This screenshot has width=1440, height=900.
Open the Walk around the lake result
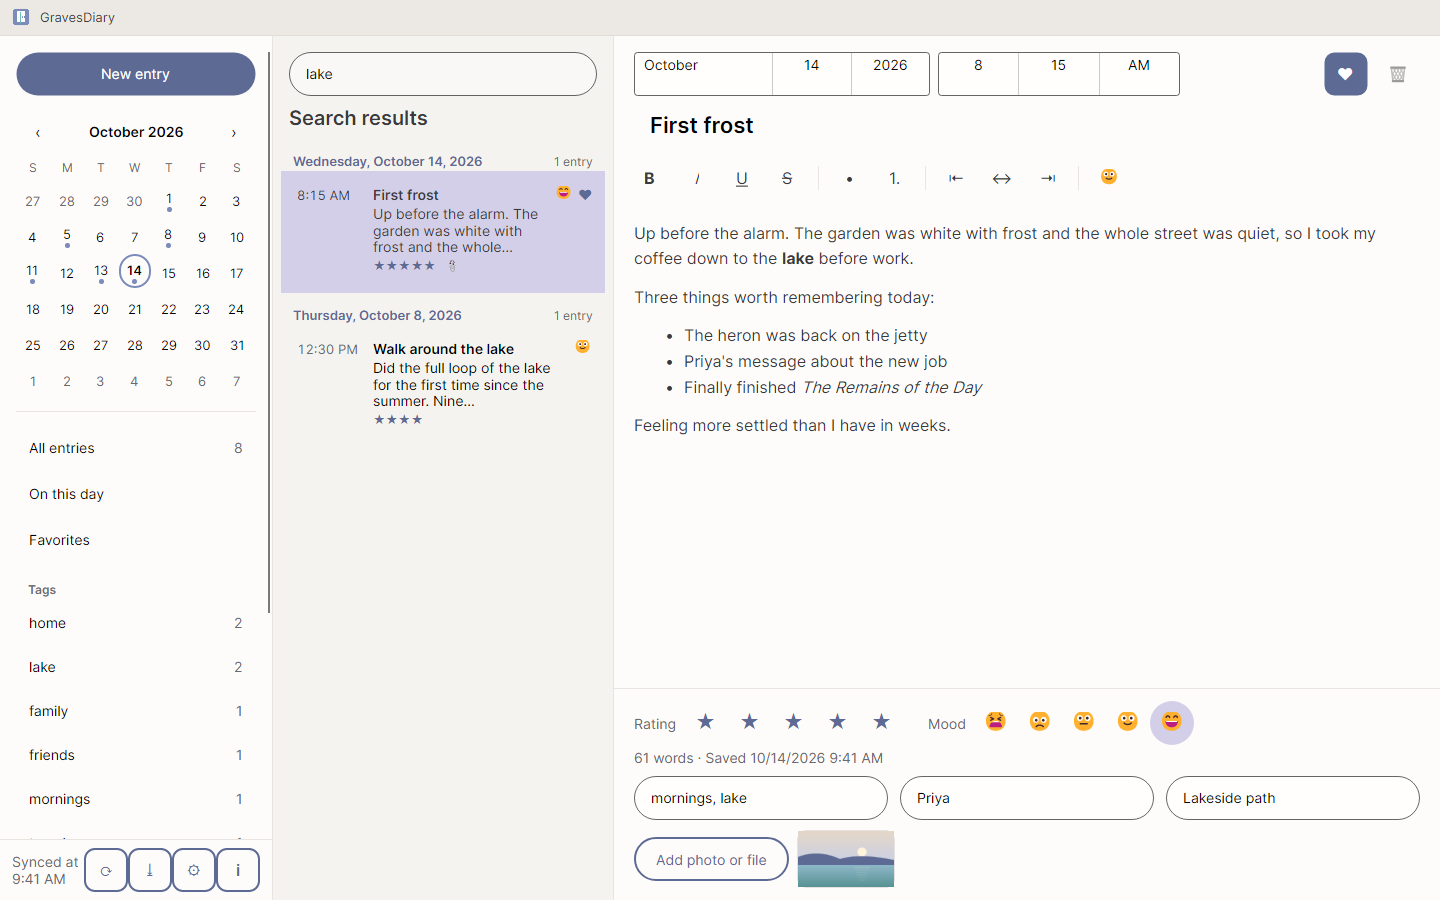[443, 385]
